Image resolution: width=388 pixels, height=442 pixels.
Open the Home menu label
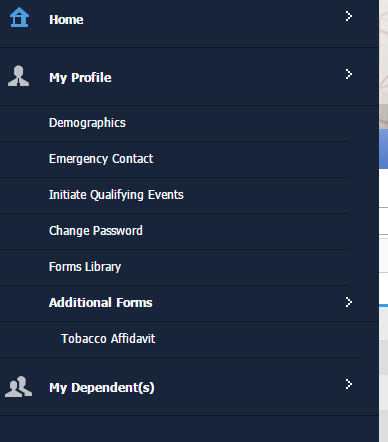pyautogui.click(x=66, y=20)
